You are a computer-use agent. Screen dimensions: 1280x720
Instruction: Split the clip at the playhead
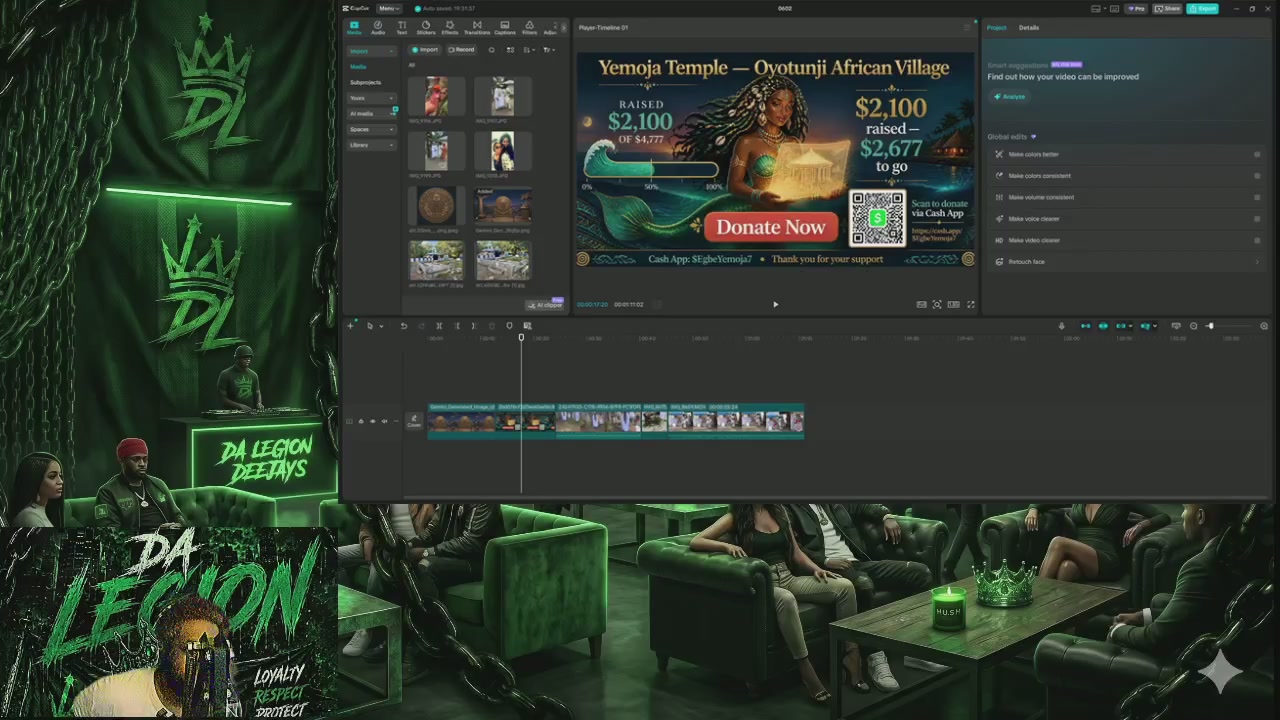point(439,326)
